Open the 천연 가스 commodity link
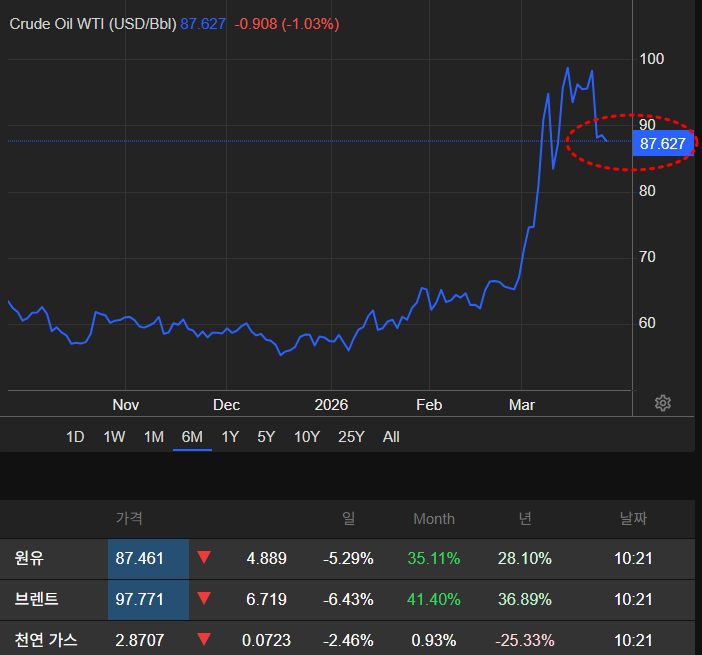 click(x=46, y=639)
